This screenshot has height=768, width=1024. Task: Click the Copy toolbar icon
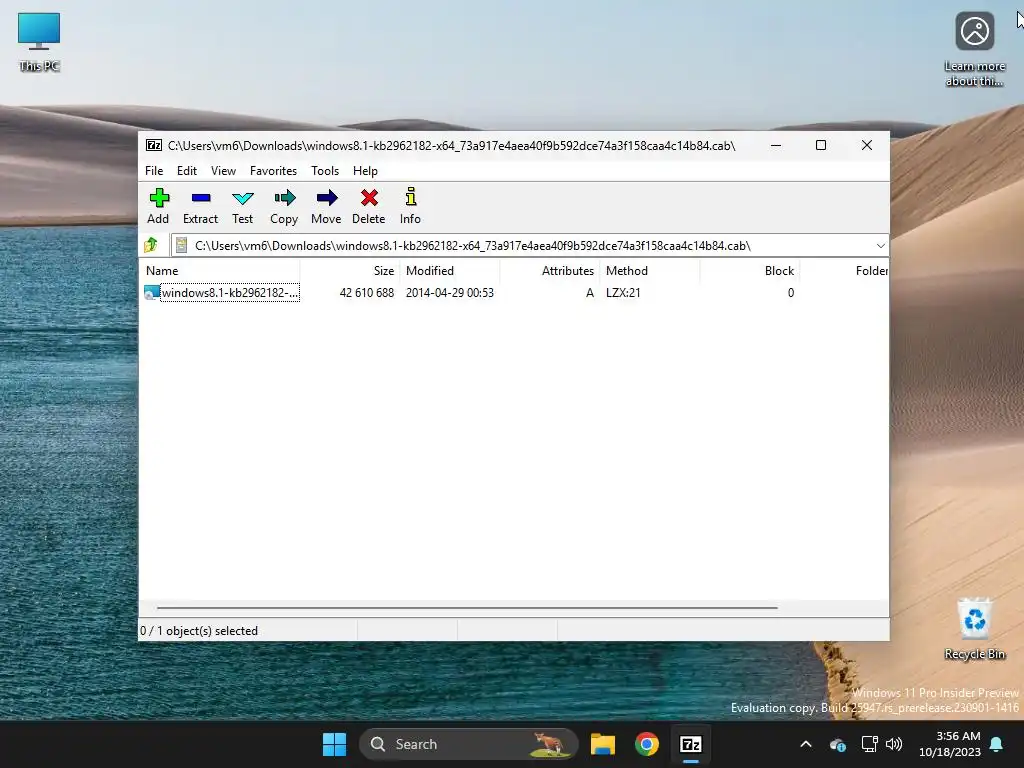point(284,198)
